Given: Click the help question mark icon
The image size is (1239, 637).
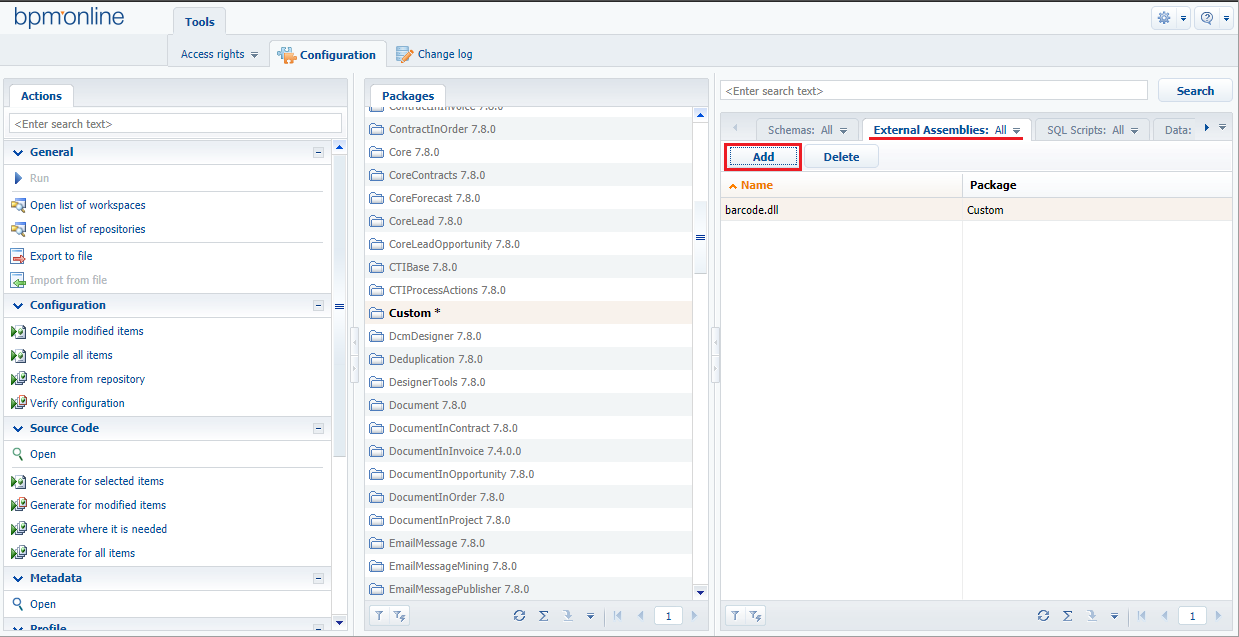Looking at the screenshot, I should pos(1207,18).
